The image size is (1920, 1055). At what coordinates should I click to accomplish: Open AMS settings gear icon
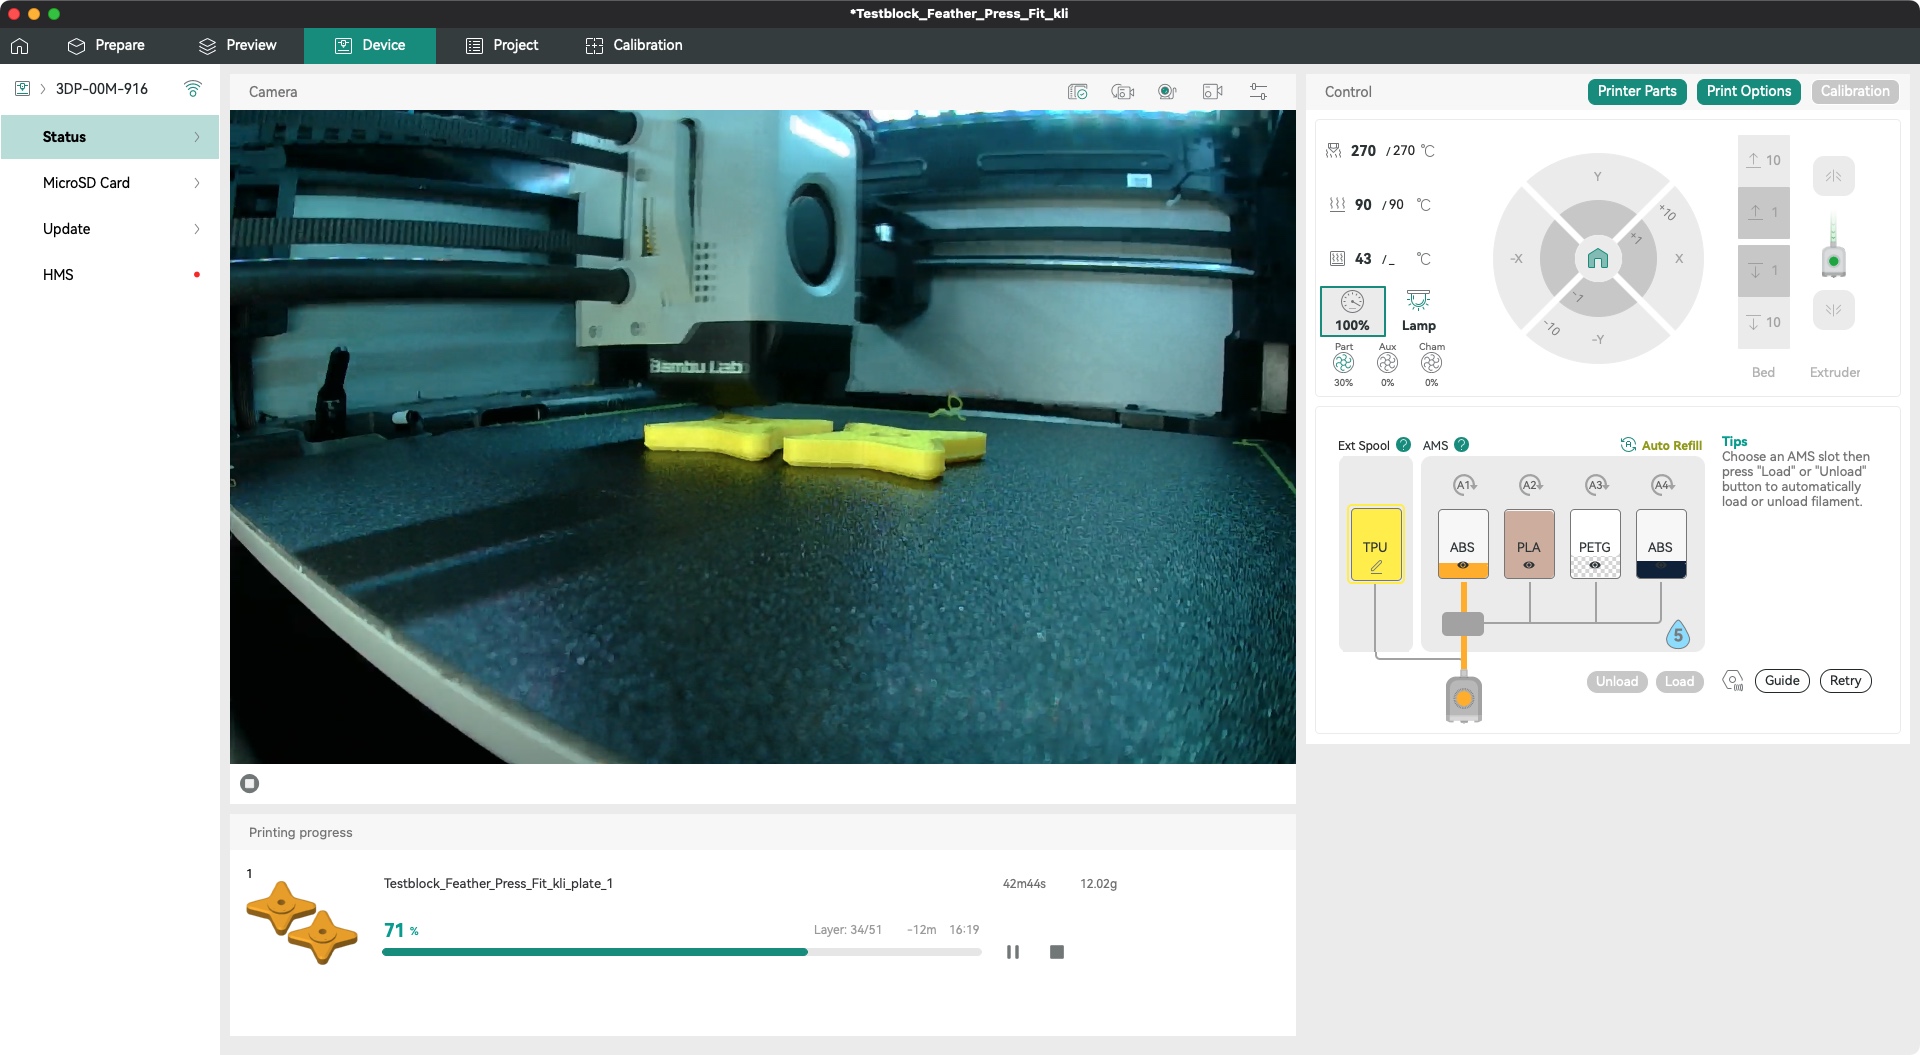tap(1733, 681)
